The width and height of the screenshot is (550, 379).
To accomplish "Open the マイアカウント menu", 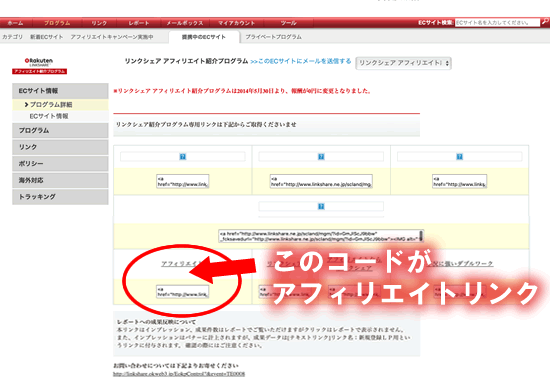I will pyautogui.click(x=236, y=23).
